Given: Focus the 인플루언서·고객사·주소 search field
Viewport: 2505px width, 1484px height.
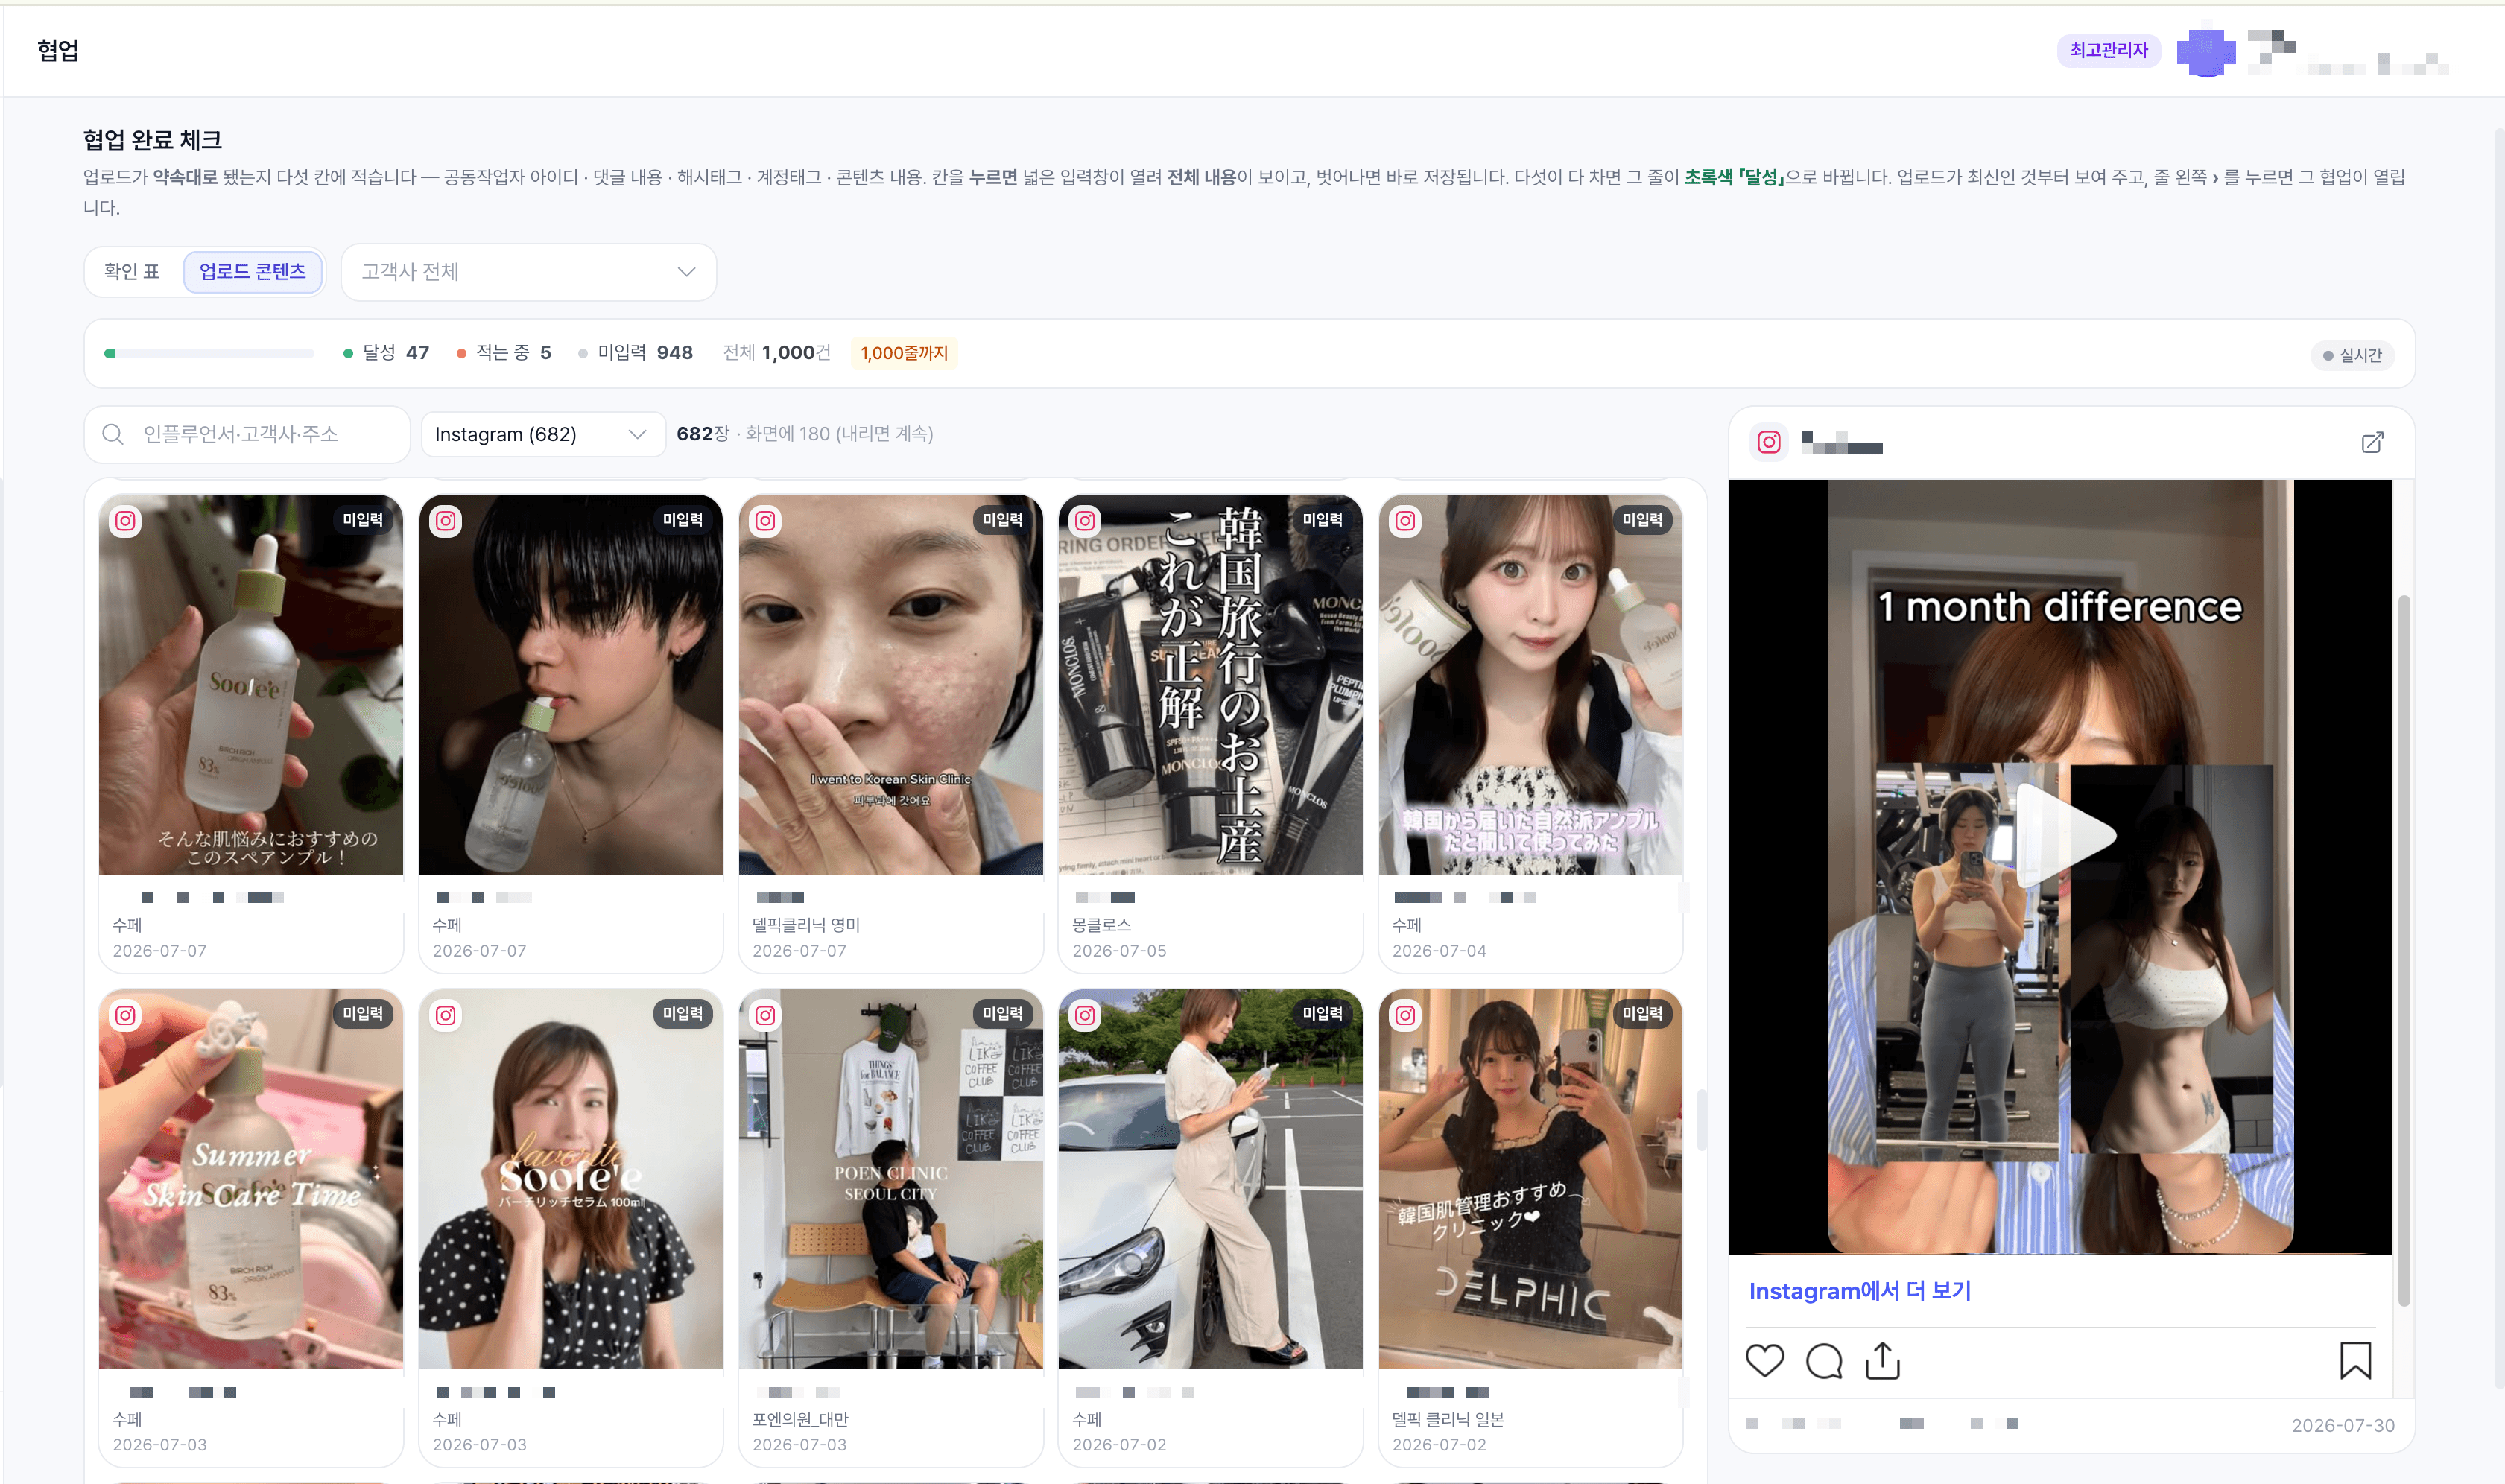Looking at the screenshot, I should click(247, 434).
